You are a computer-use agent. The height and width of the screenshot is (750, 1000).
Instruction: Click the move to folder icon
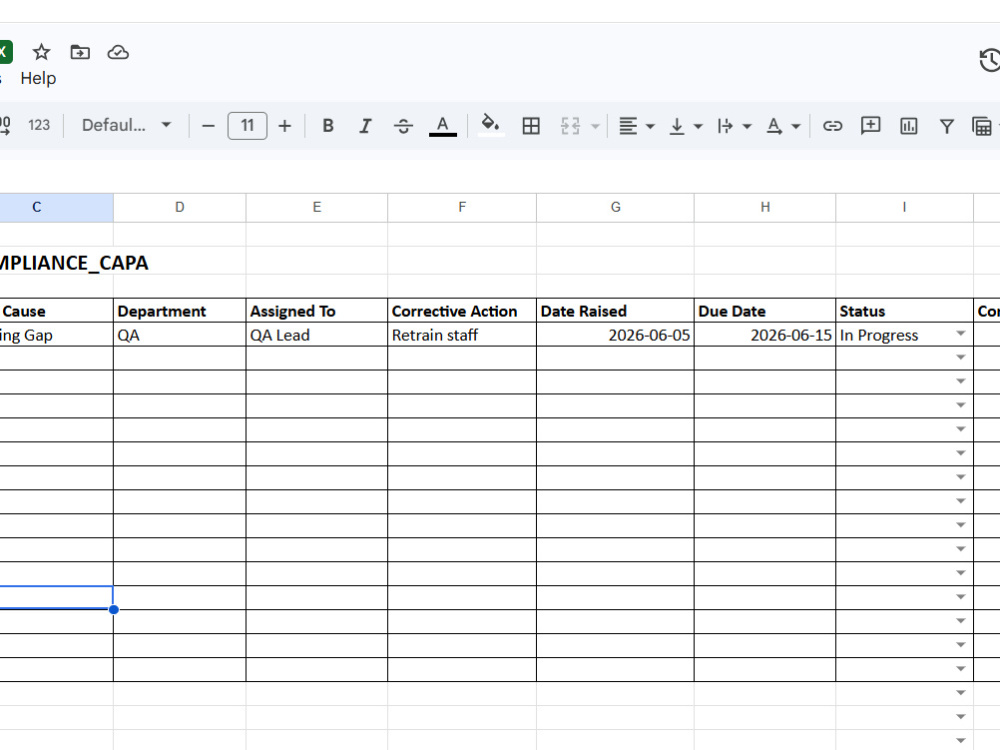click(80, 52)
